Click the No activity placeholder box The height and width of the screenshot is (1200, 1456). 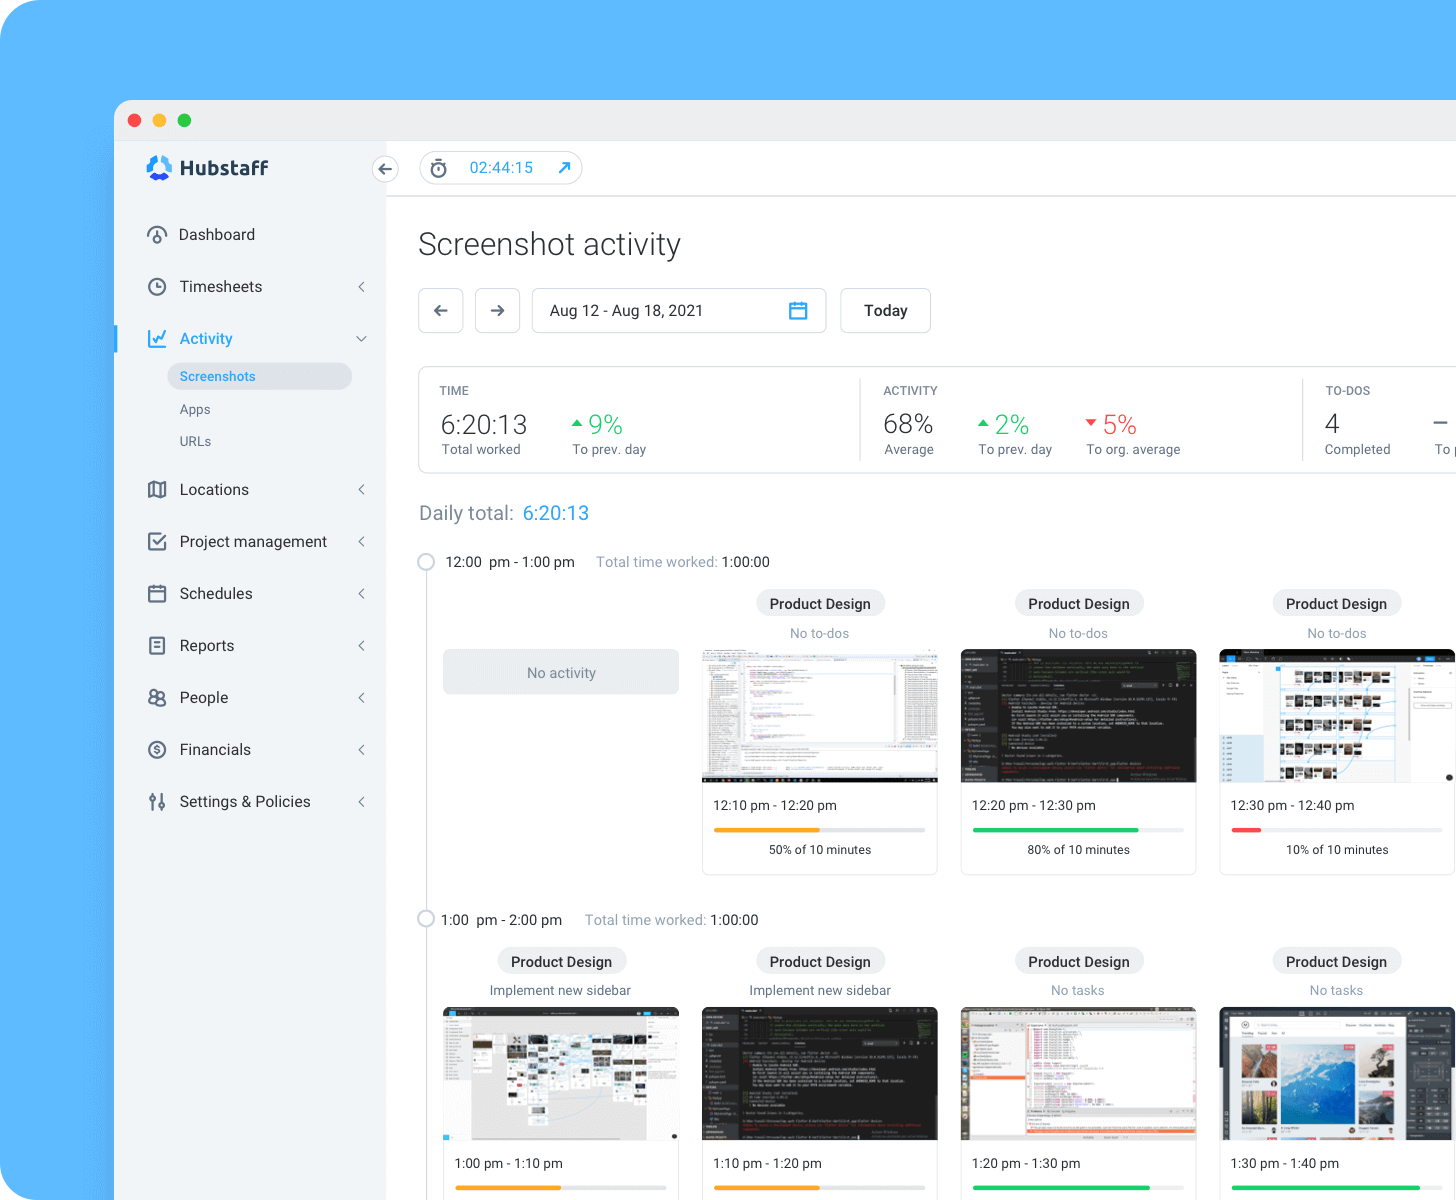561,672
